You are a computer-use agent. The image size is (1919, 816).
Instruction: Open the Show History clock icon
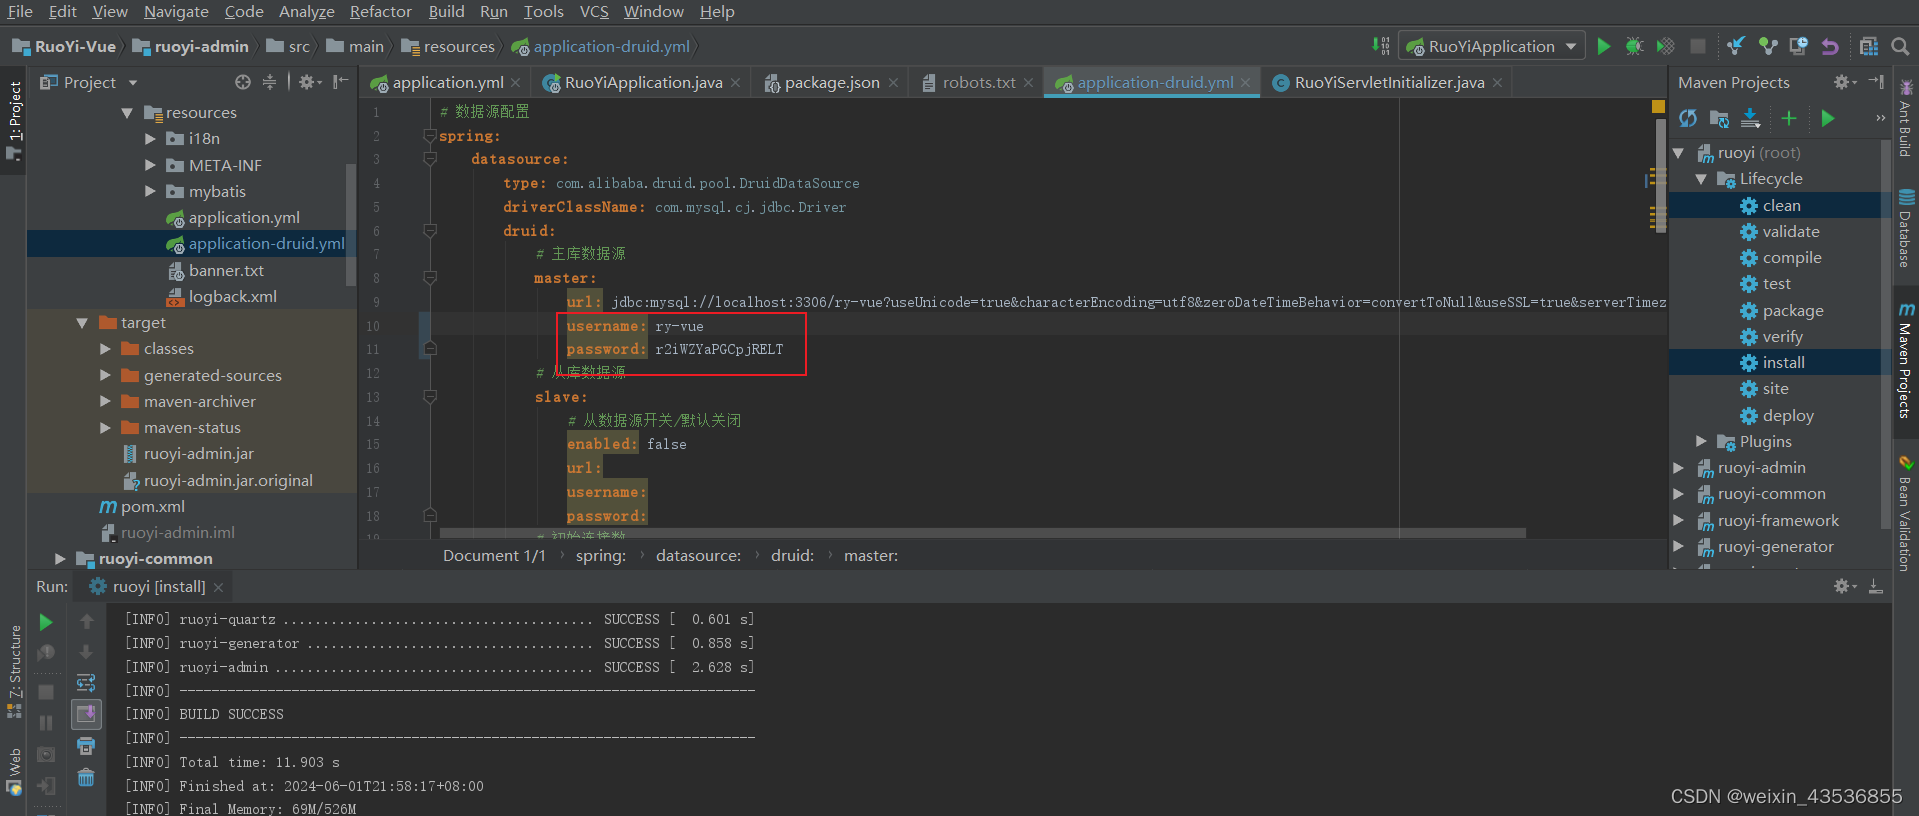1798,46
